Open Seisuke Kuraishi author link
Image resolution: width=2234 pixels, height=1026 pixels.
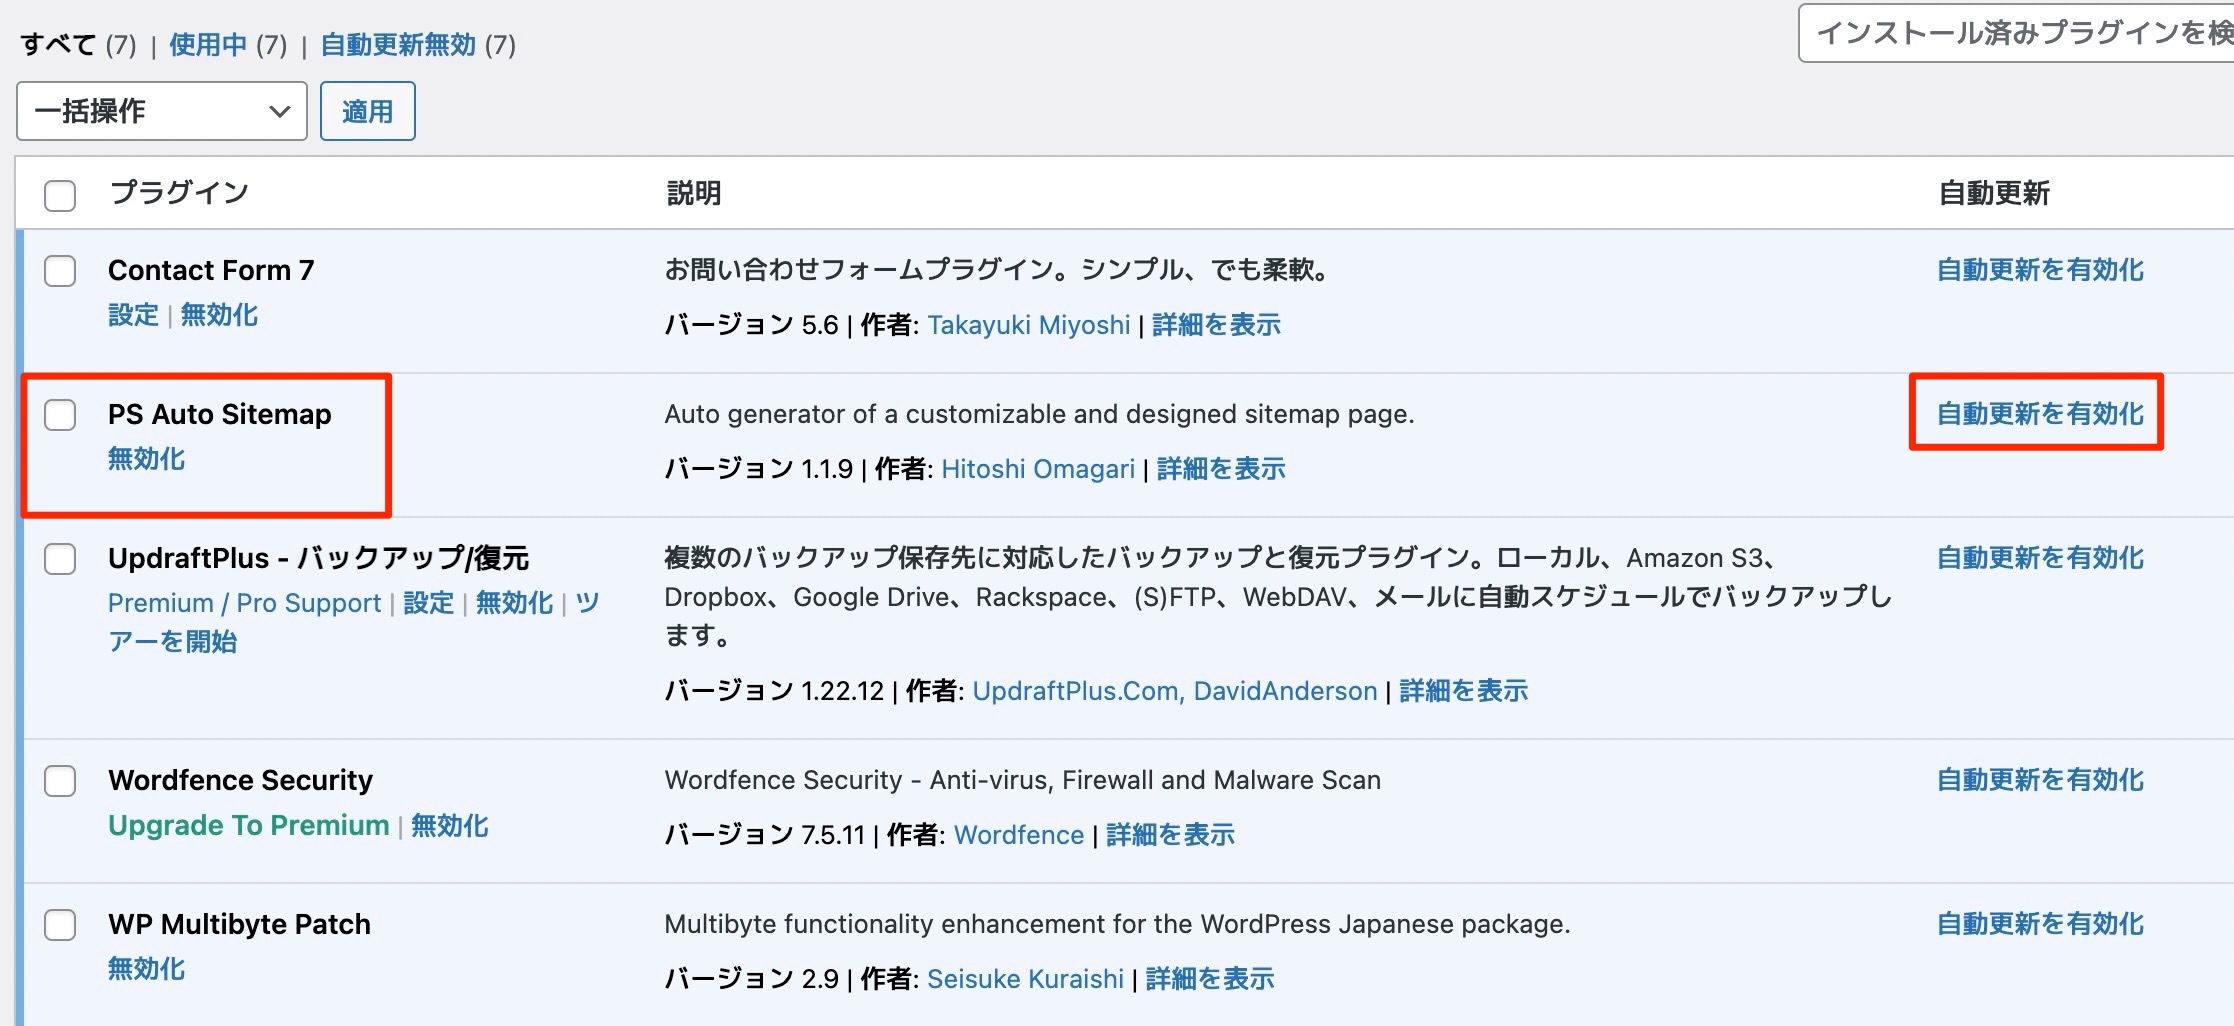click(x=1026, y=979)
